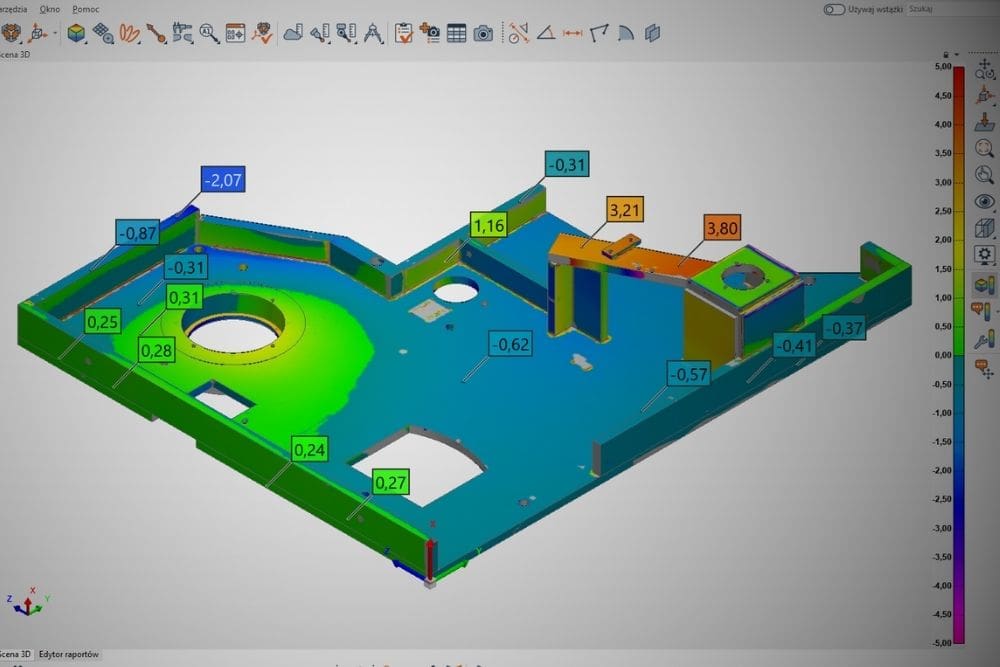Viewport: 1000px width, 667px height.
Task: Open the display settings gear dropdown in sidebar
Action: (983, 254)
